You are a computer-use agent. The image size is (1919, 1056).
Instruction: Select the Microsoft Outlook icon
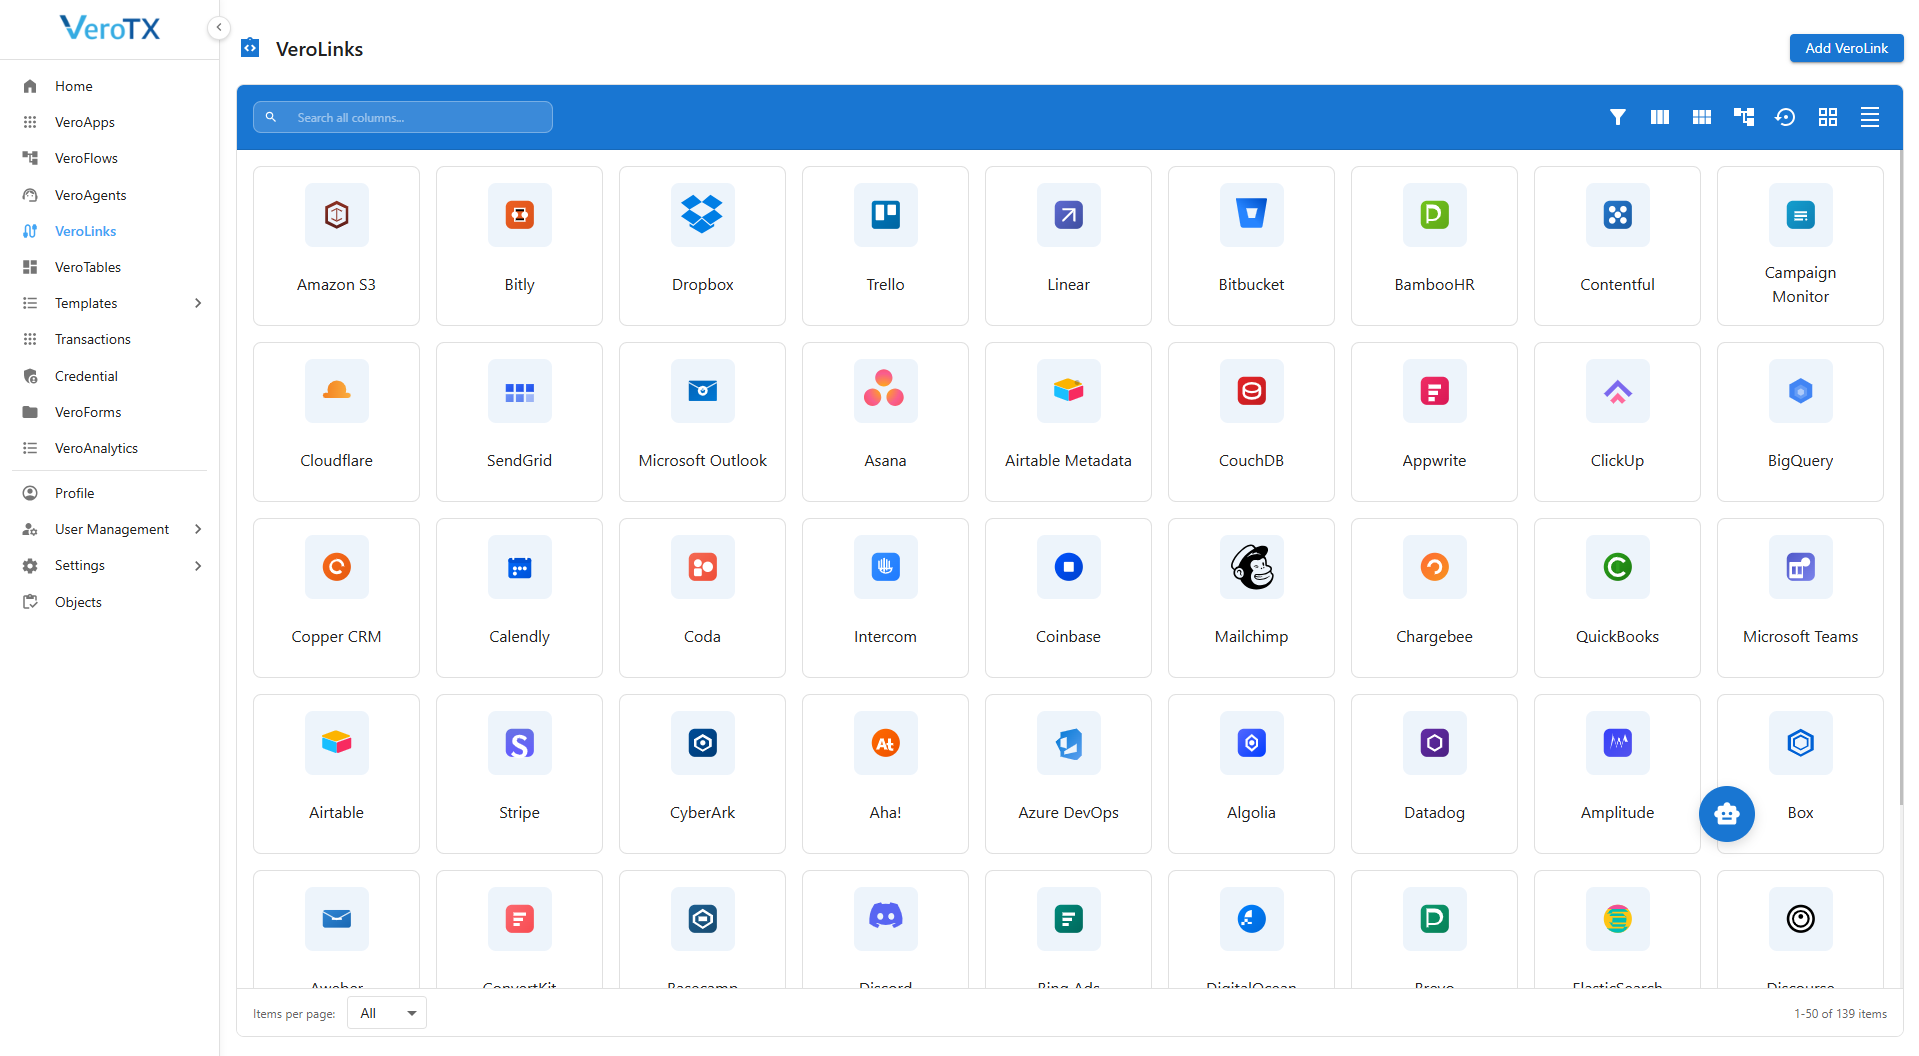tap(702, 391)
